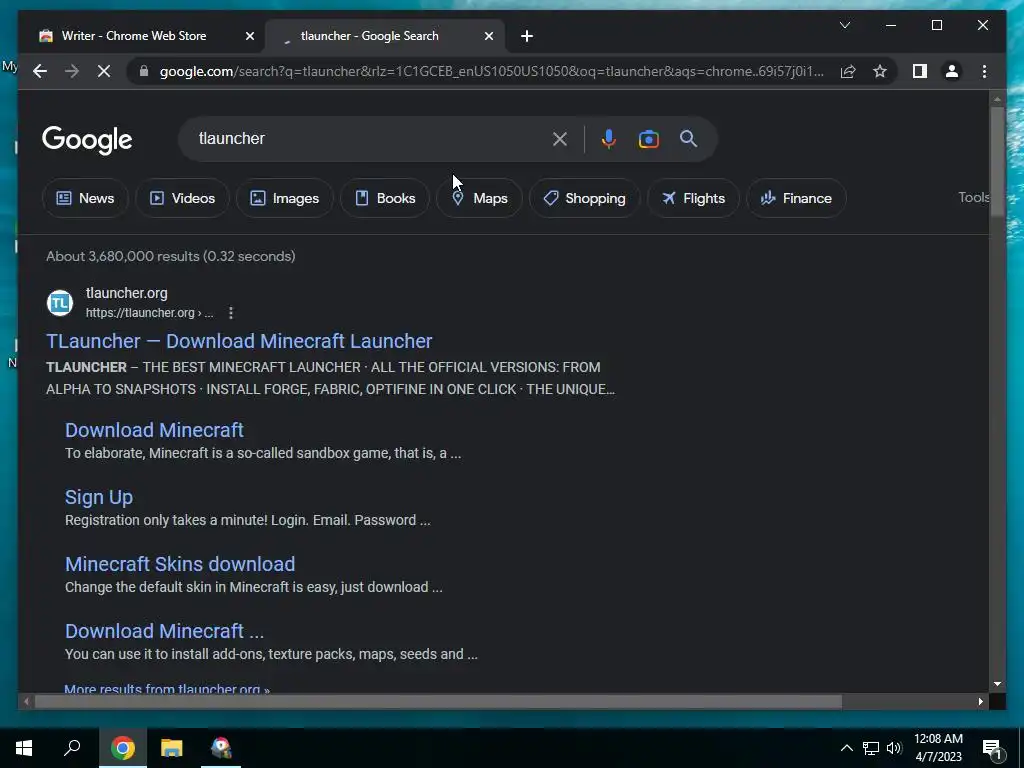Viewport: 1024px width, 768px height.
Task: Open the Windows Start menu
Action: 24,748
